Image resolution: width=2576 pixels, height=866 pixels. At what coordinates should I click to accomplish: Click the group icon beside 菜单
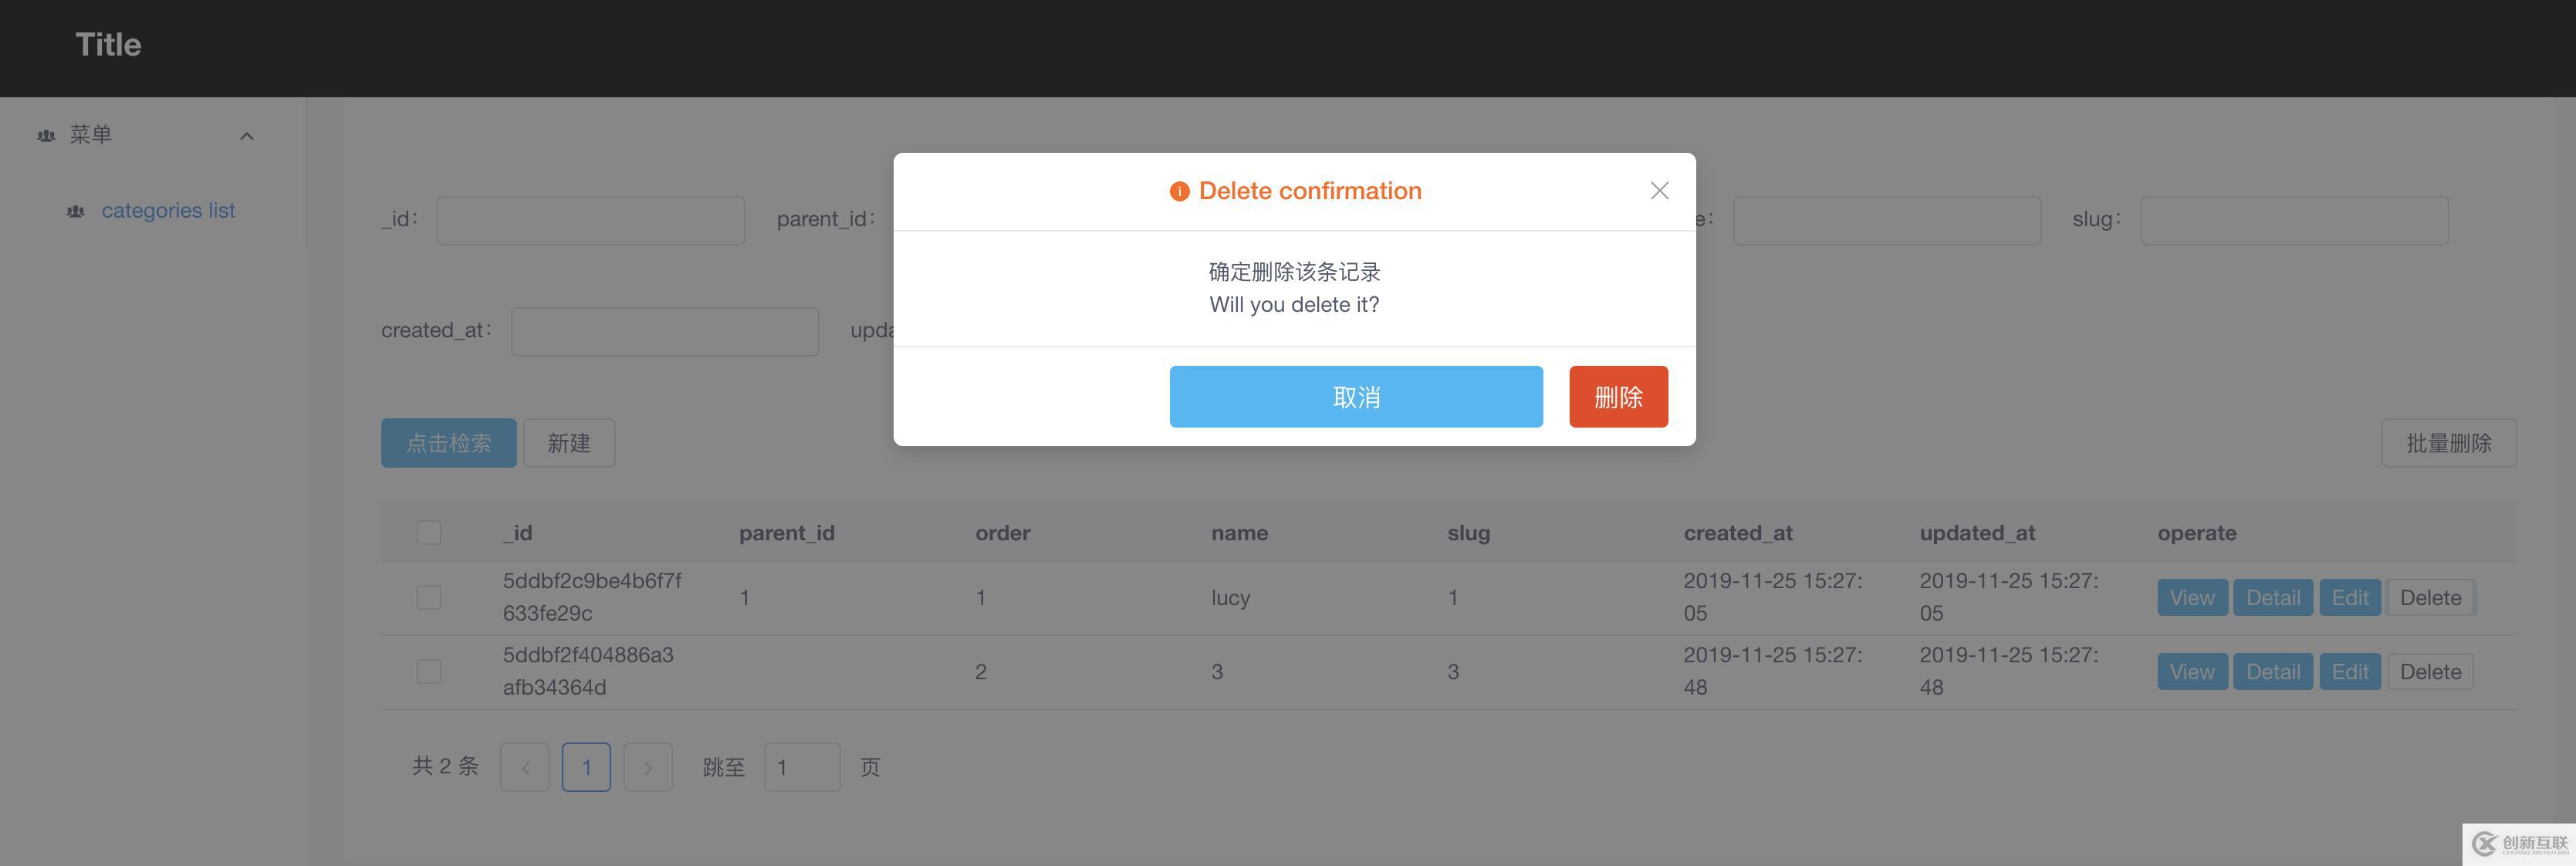(46, 135)
